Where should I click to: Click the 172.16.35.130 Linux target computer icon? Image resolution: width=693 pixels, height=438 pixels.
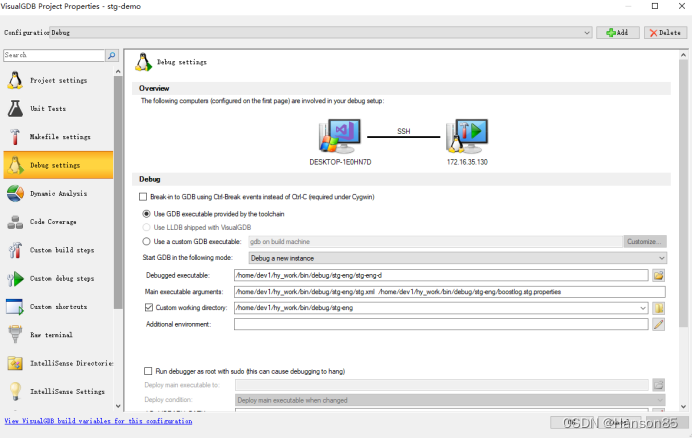pyautogui.click(x=467, y=136)
